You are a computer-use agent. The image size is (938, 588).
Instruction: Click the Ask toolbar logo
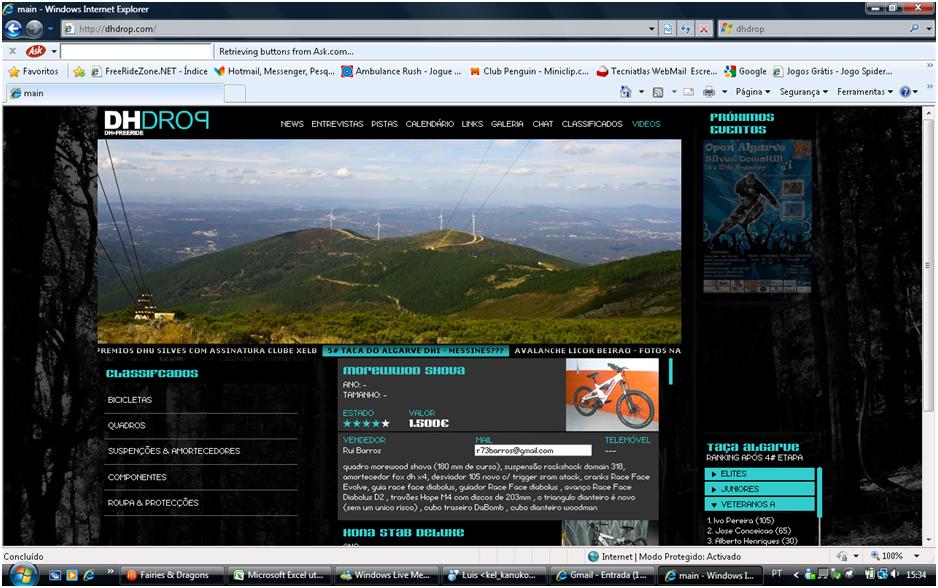[x=36, y=51]
